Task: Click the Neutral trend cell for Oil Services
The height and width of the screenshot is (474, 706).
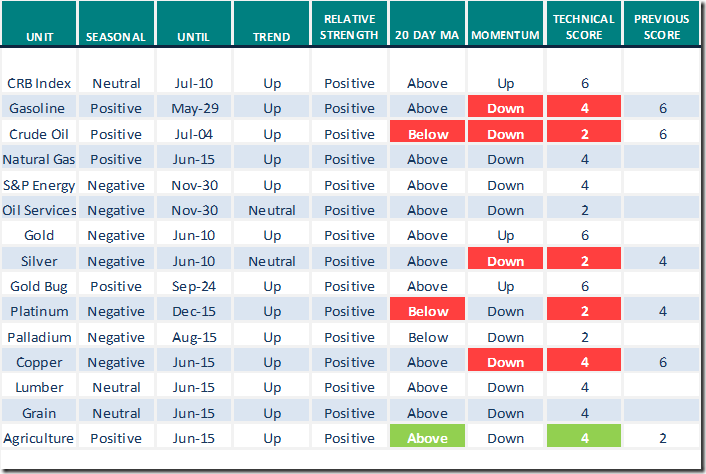Action: click(272, 210)
